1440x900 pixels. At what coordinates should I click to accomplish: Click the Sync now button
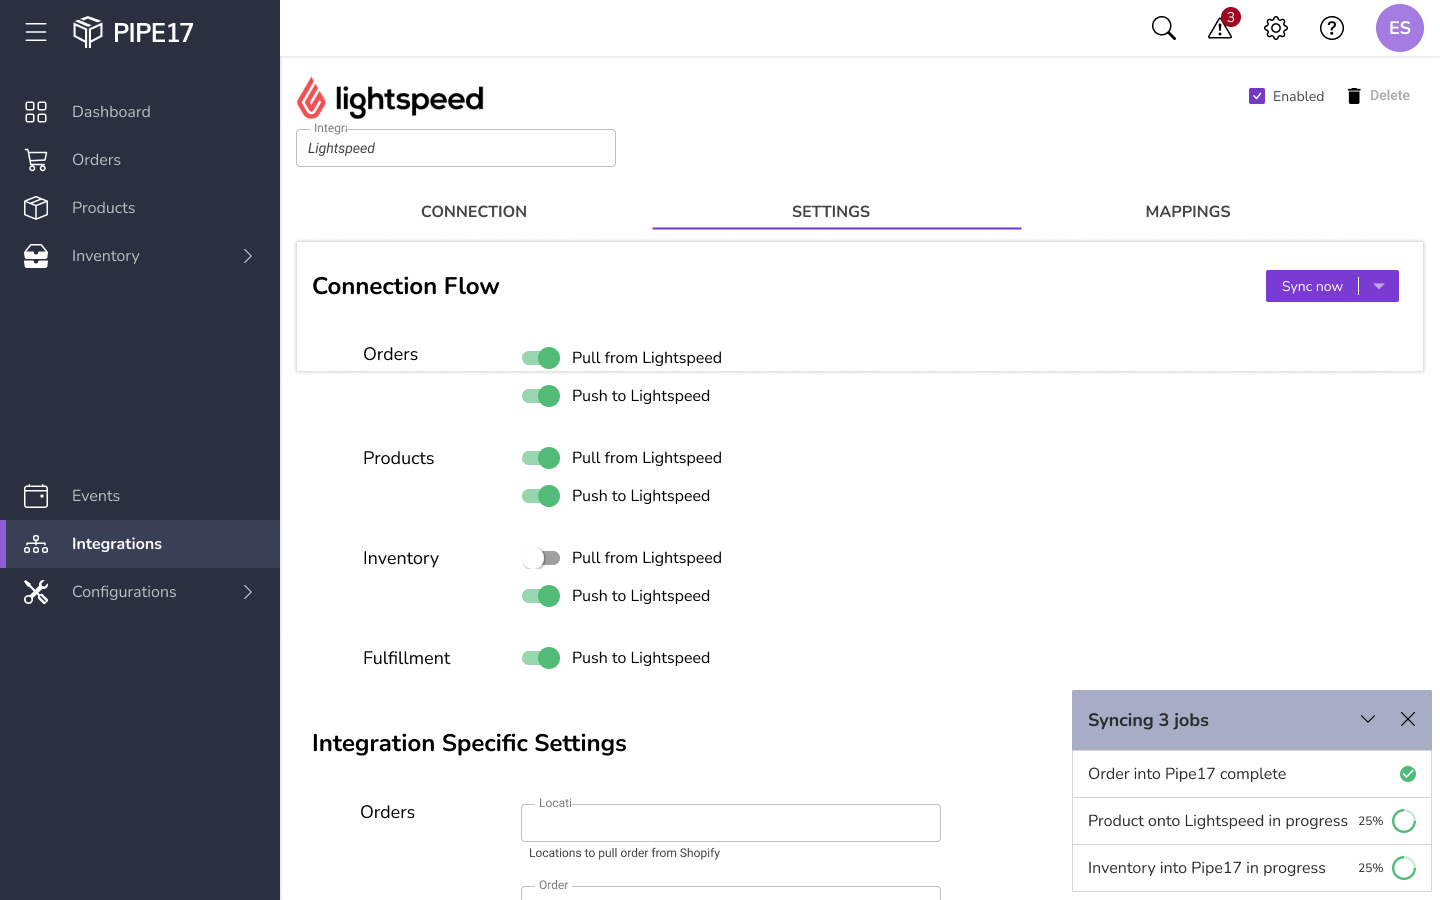[1312, 286]
